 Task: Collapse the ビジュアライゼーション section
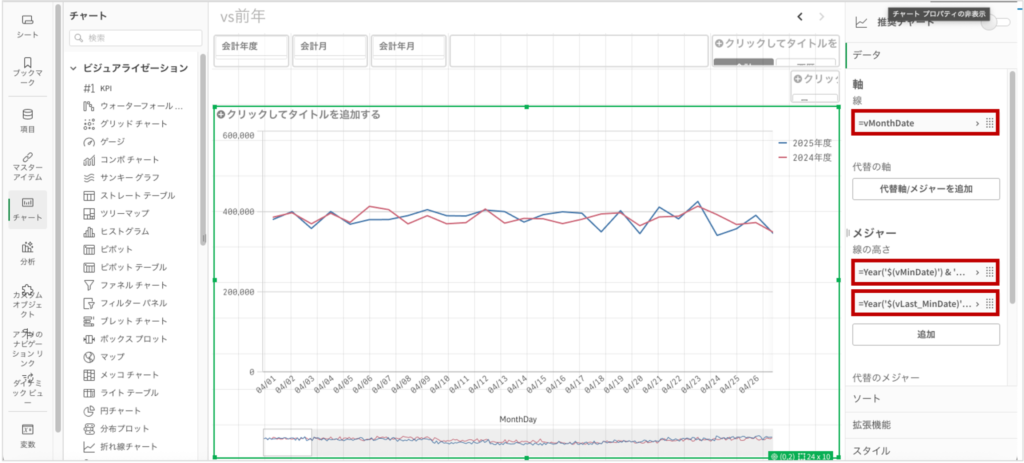[75, 68]
